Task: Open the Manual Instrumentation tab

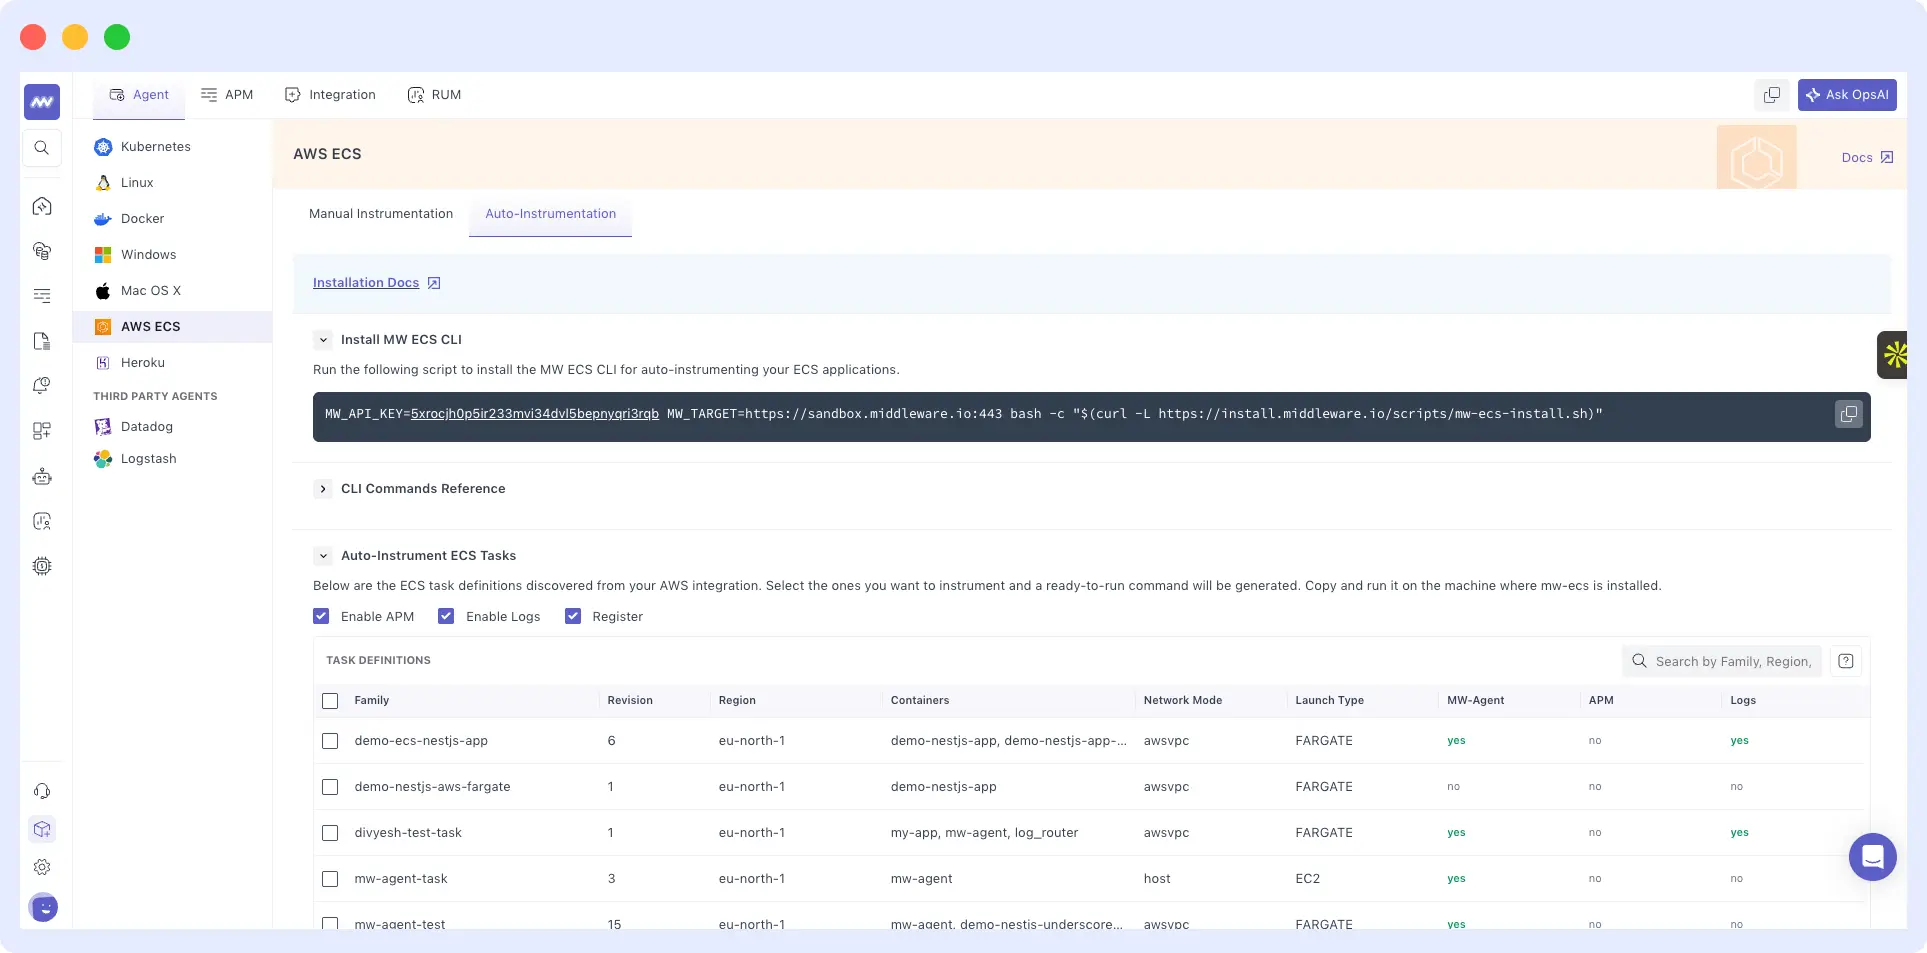Action: click(381, 214)
